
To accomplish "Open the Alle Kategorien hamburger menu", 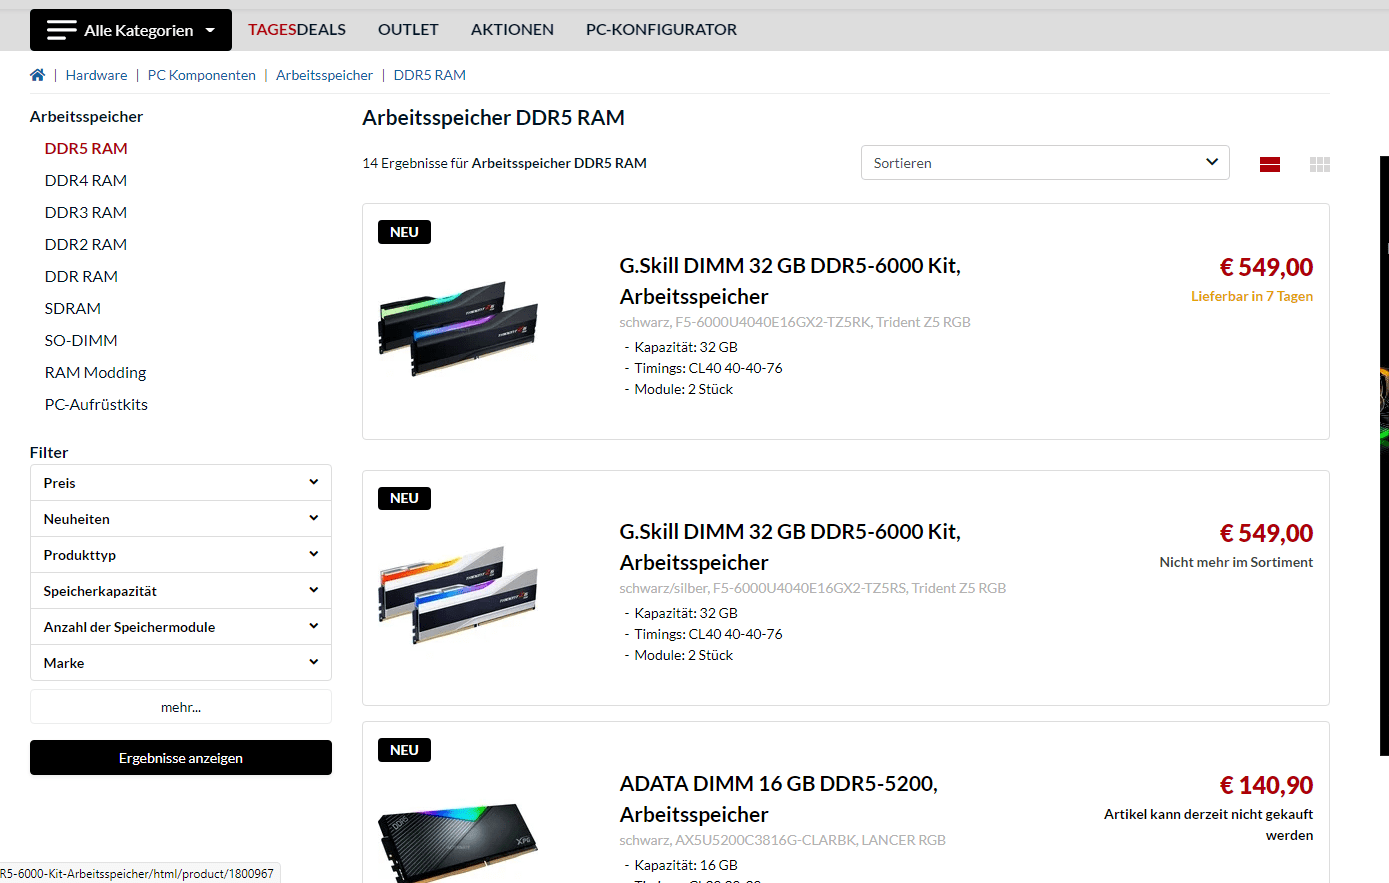I will point(131,30).
